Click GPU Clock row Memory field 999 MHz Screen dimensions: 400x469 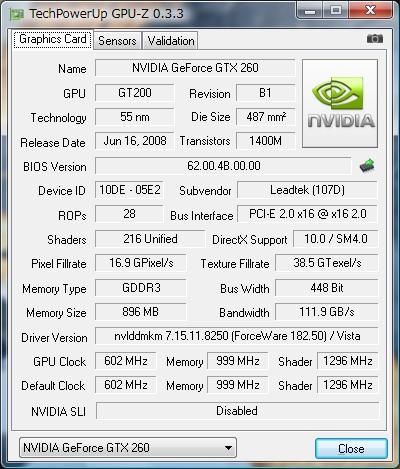tap(238, 361)
